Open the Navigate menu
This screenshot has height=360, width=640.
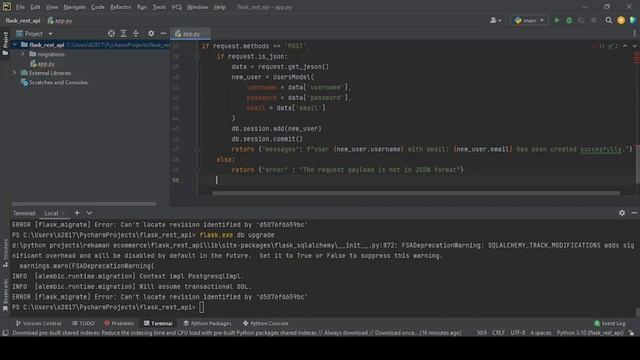click(75, 7)
